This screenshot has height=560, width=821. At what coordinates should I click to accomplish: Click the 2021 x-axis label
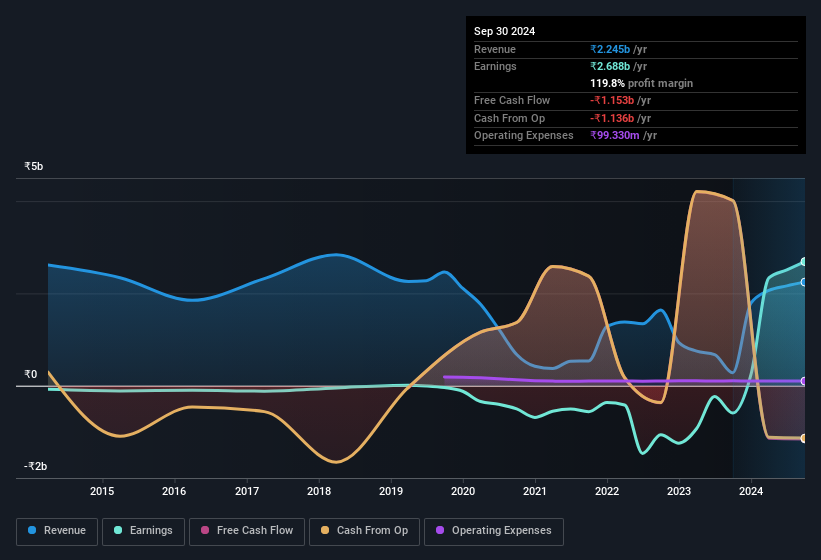535,491
